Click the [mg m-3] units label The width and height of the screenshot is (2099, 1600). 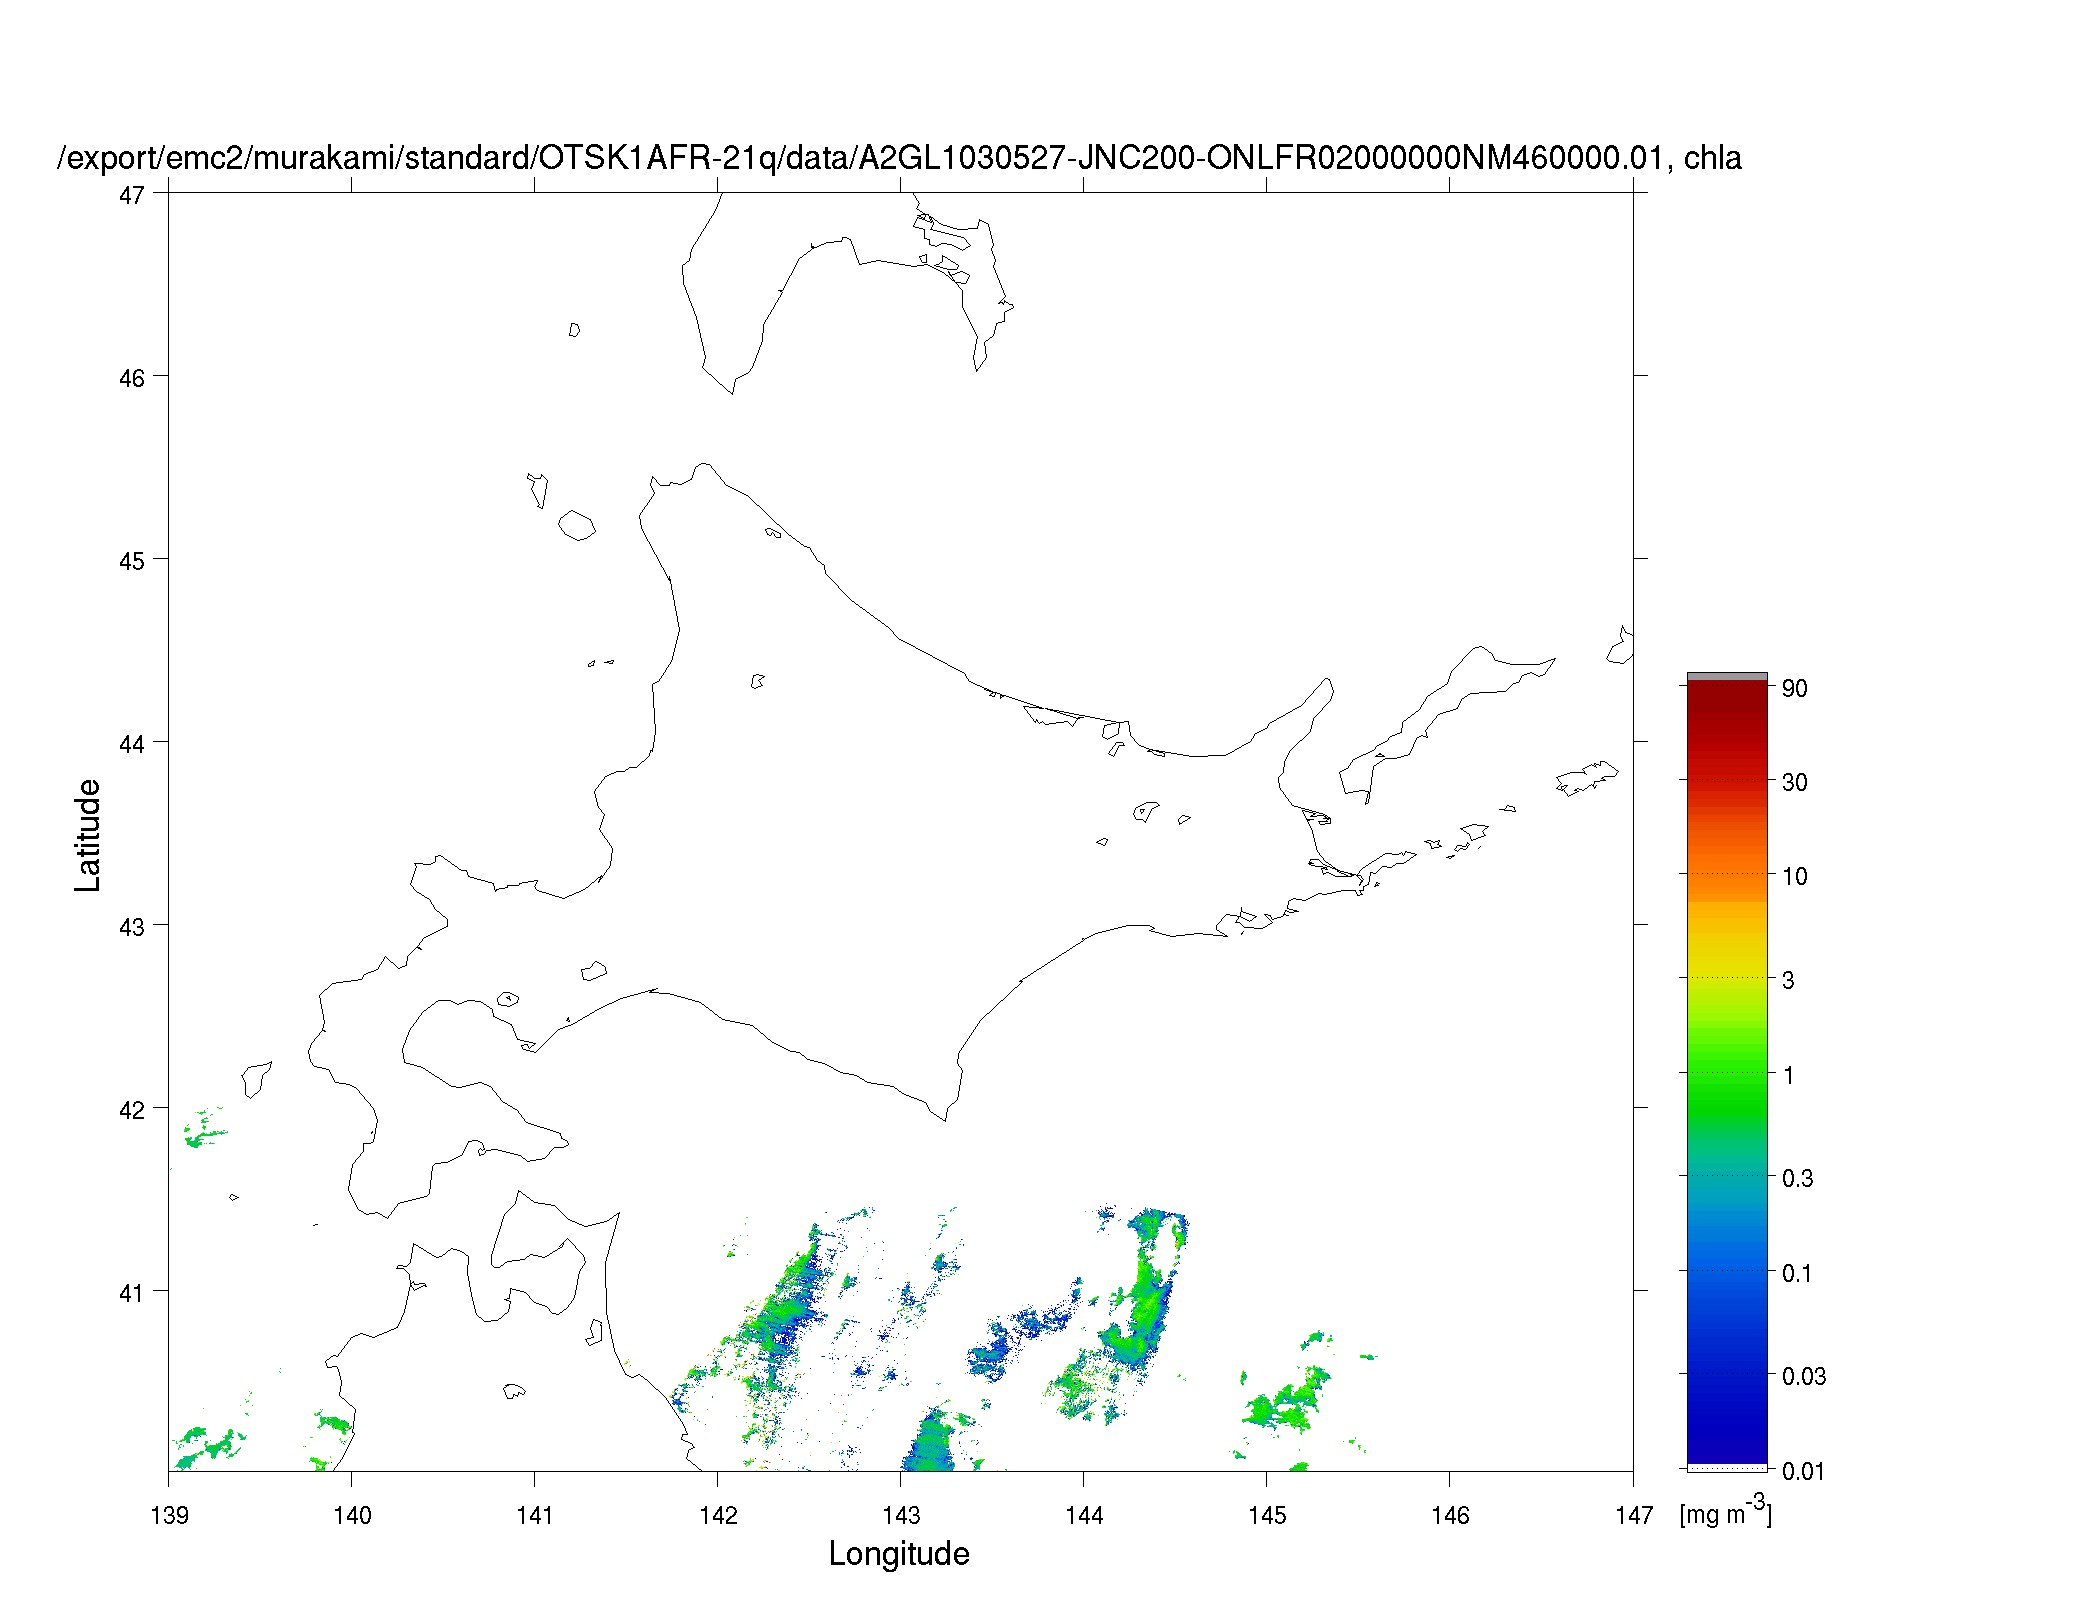tap(1725, 1511)
